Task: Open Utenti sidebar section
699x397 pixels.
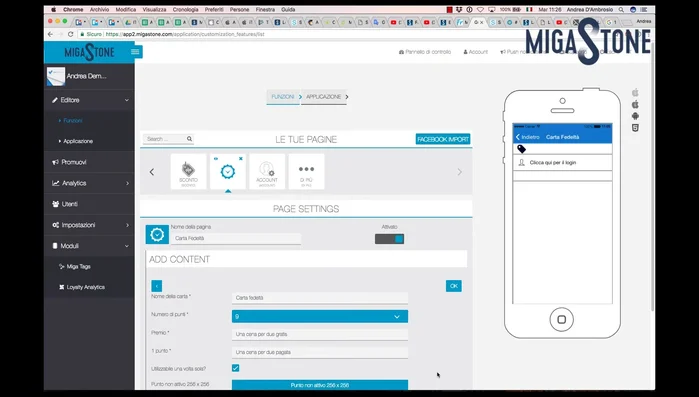Action: click(89, 204)
